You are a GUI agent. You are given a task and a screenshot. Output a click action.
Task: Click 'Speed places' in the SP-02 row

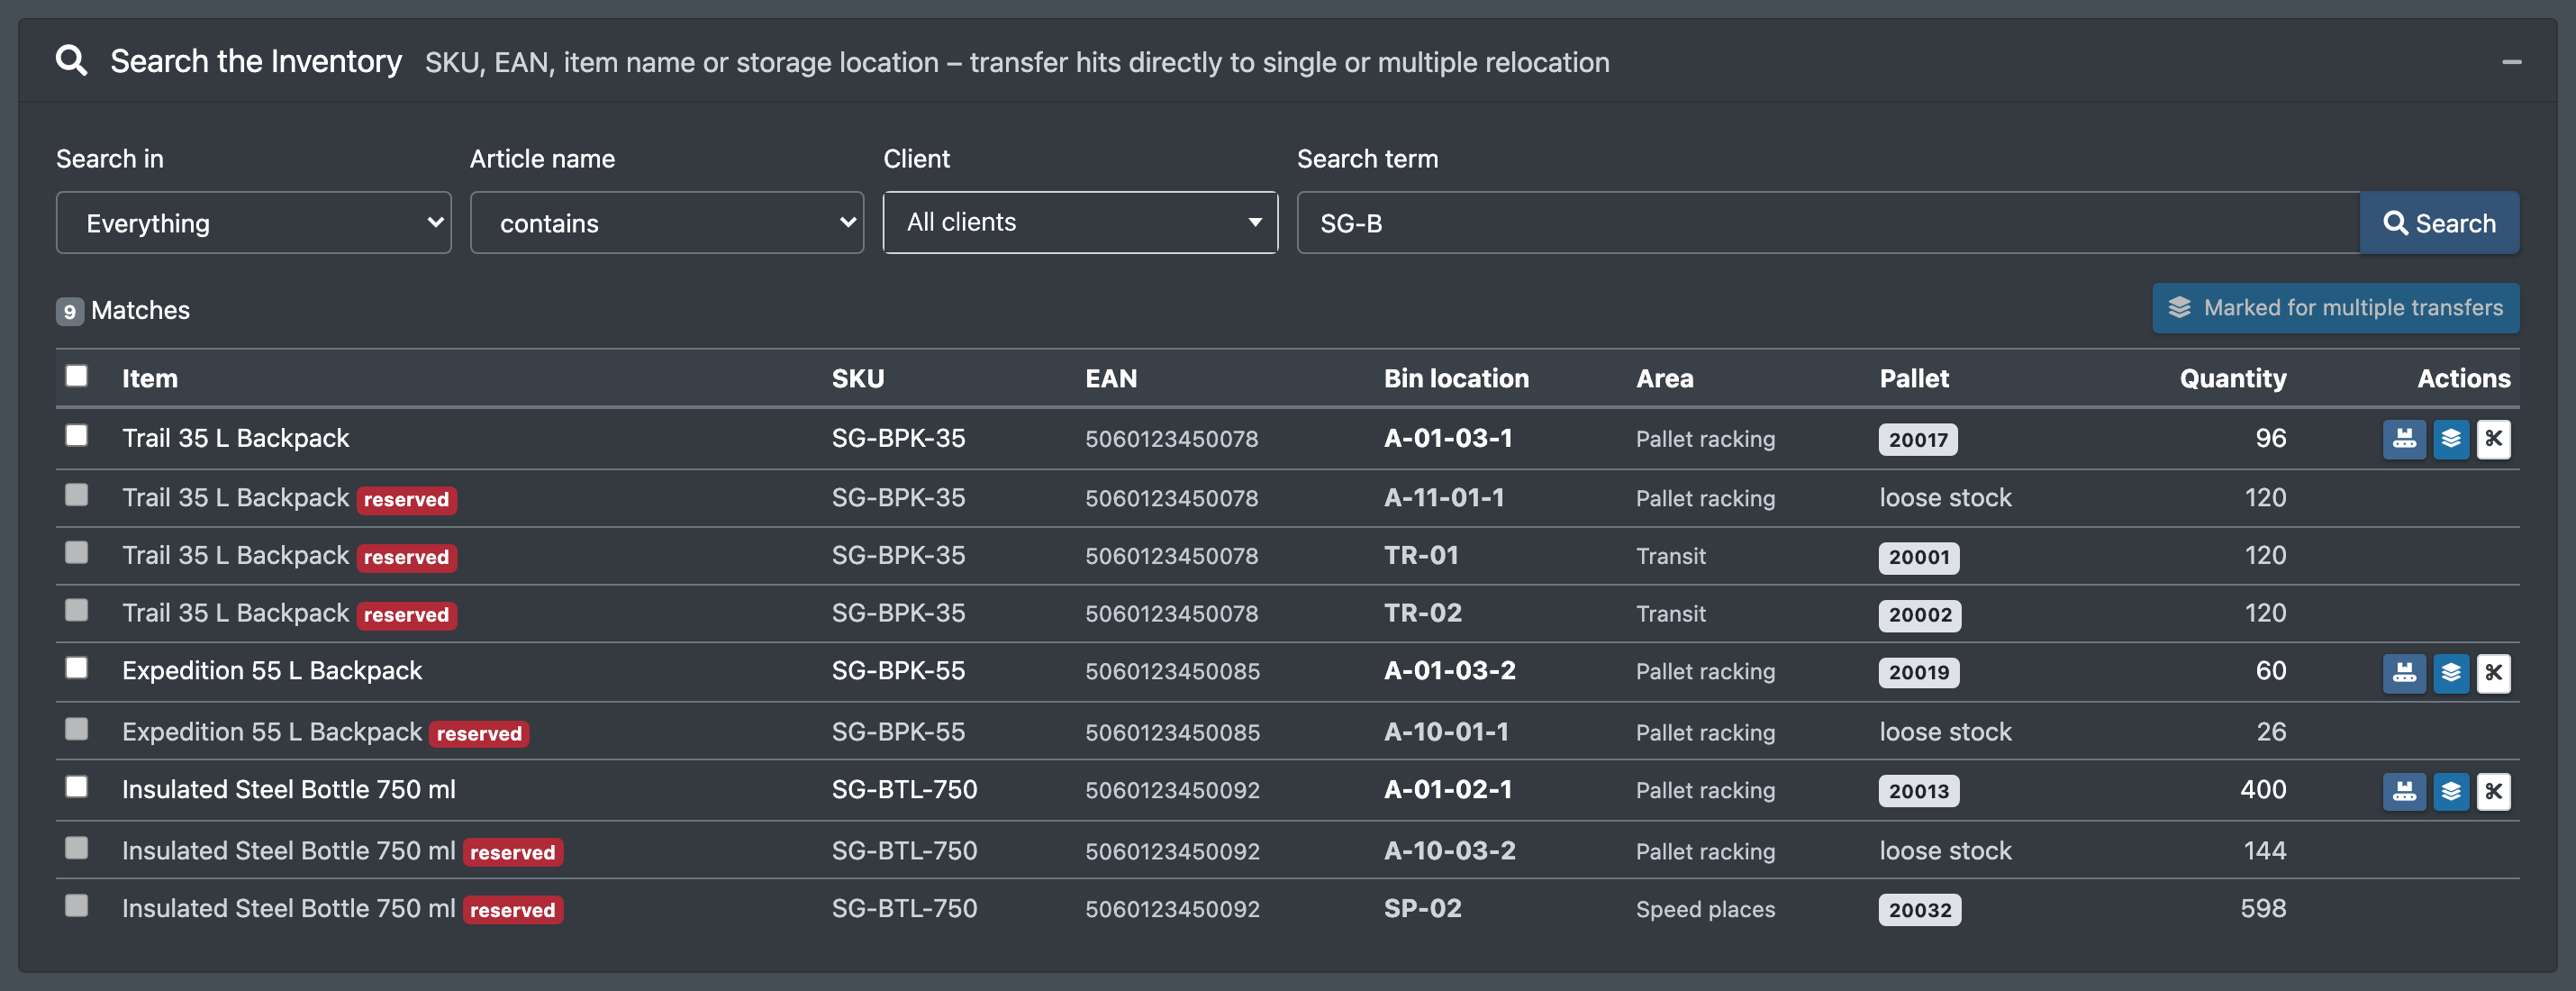click(1705, 910)
